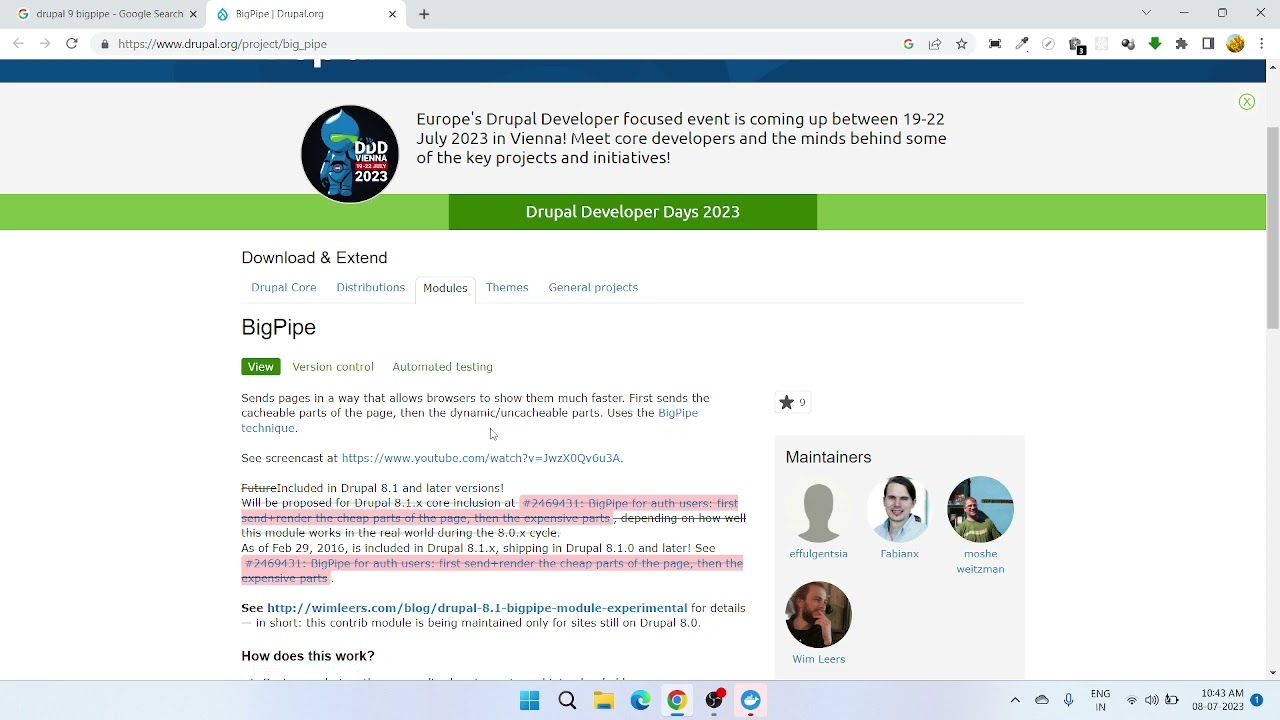Open the notification badge in taskbar
This screenshot has height=720, width=1280.
1257,700
